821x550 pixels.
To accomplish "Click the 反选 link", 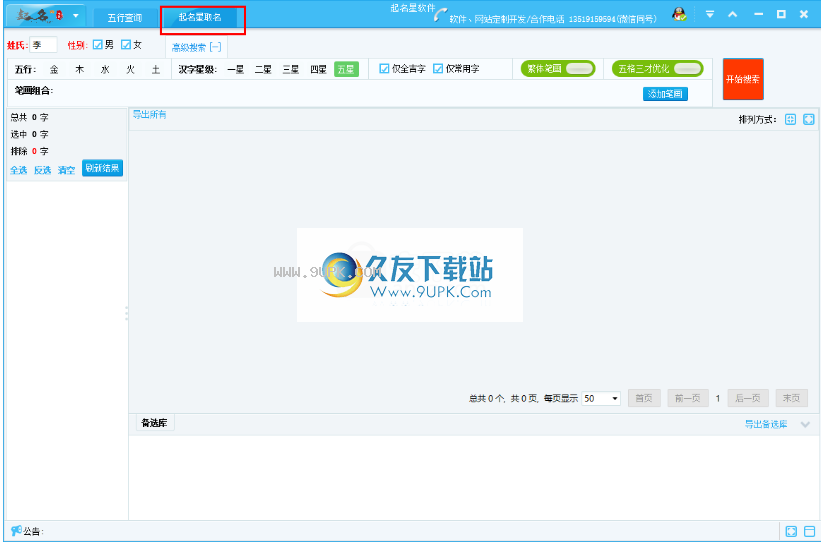I will 42,170.
